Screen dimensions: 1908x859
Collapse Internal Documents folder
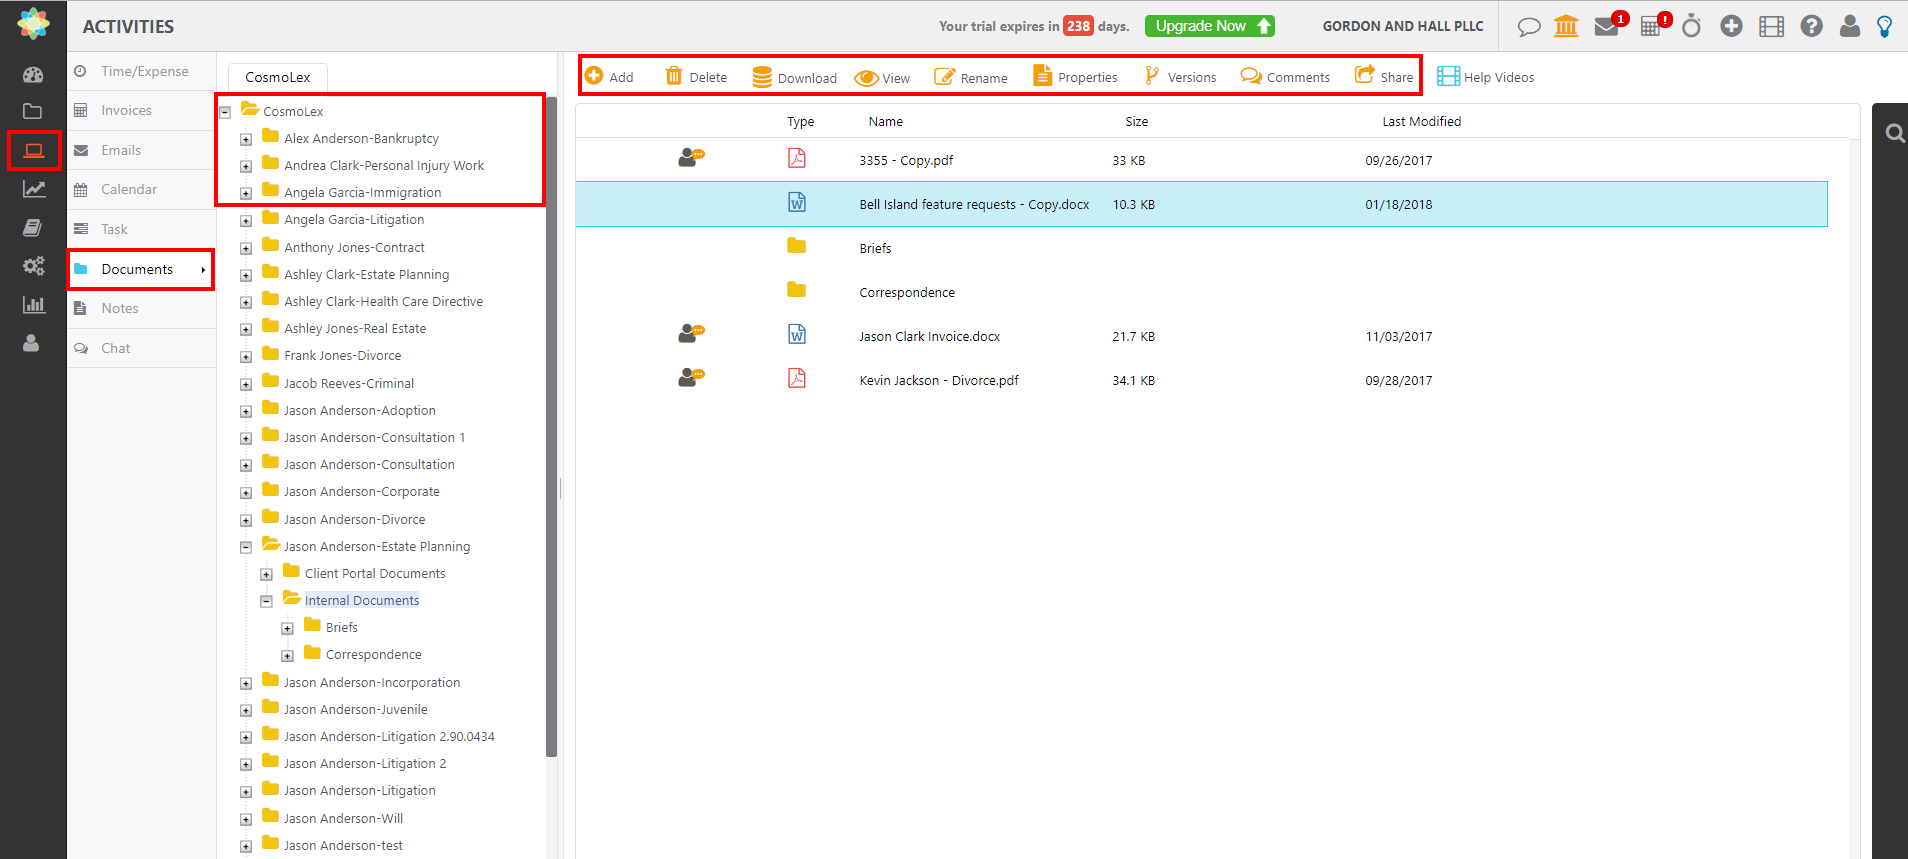tap(267, 601)
